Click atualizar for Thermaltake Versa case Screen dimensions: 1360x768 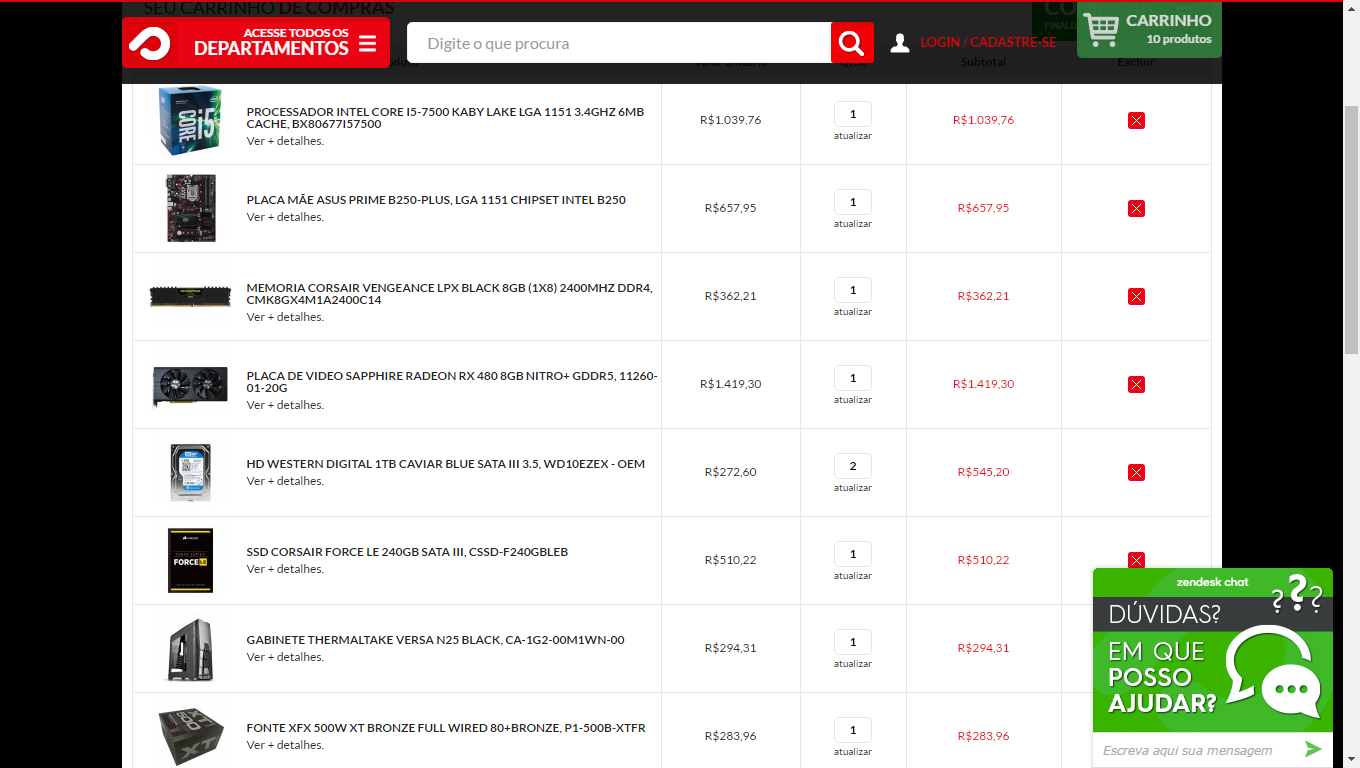[853, 664]
